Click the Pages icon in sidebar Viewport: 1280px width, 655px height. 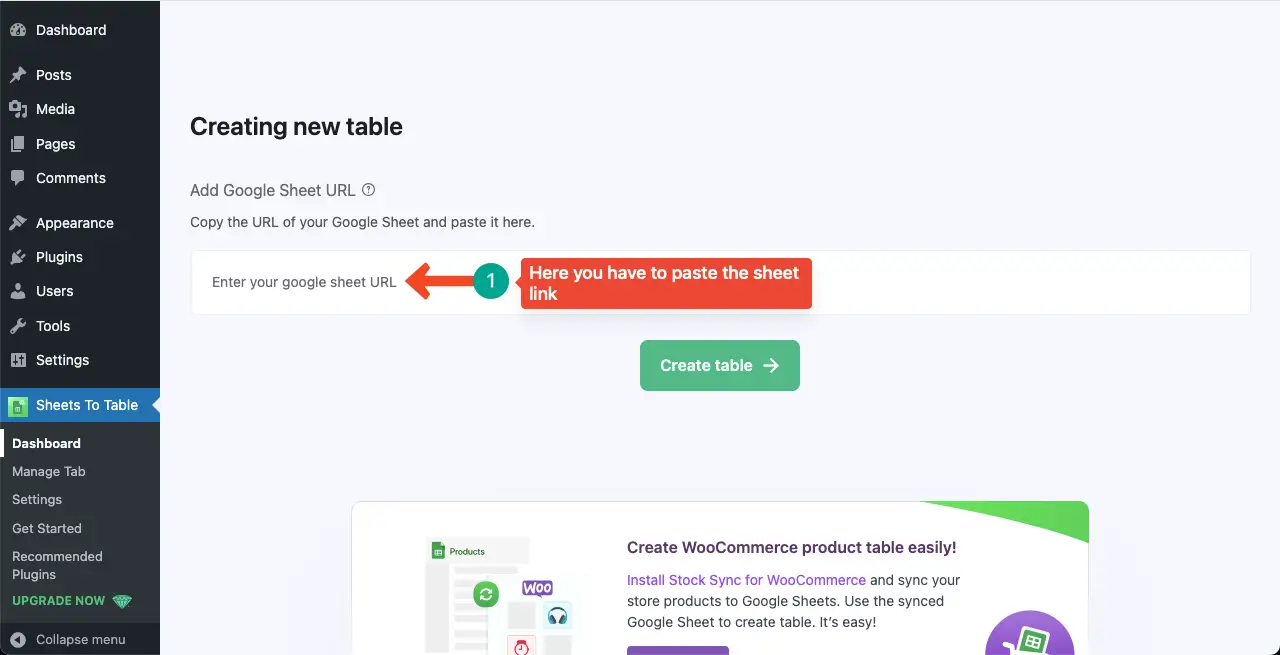(x=17, y=144)
